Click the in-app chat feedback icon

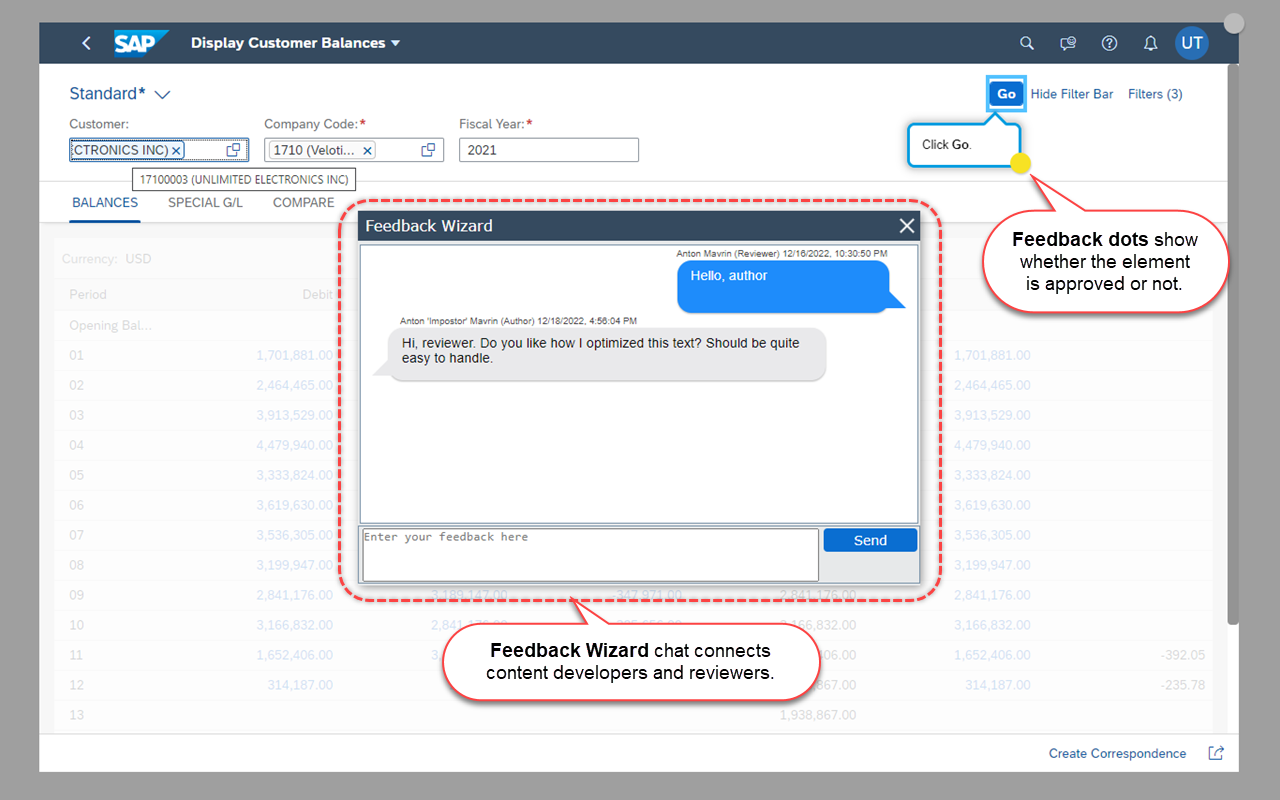[x=1067, y=43]
